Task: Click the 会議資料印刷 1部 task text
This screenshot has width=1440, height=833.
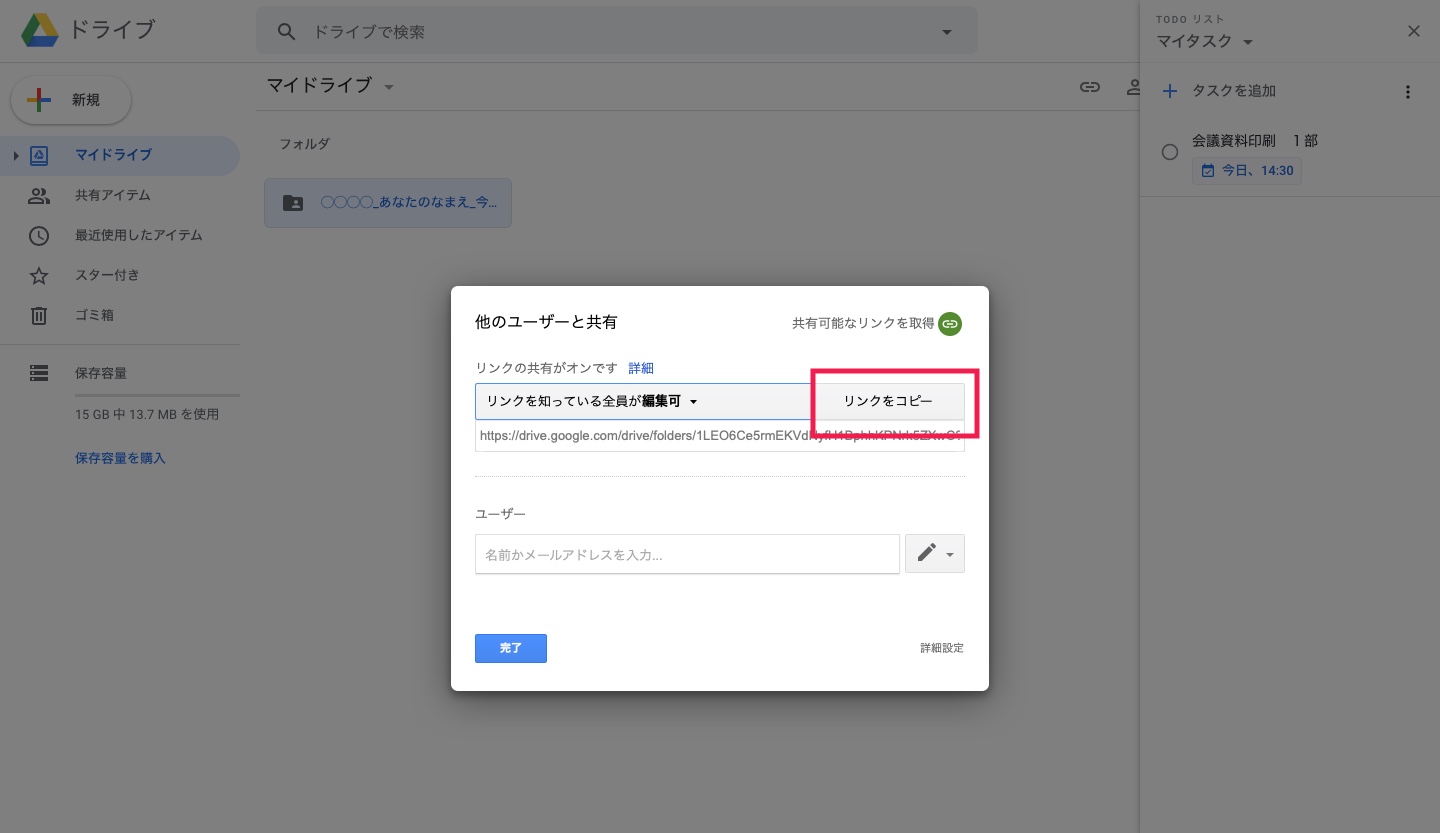Action: (1255, 141)
